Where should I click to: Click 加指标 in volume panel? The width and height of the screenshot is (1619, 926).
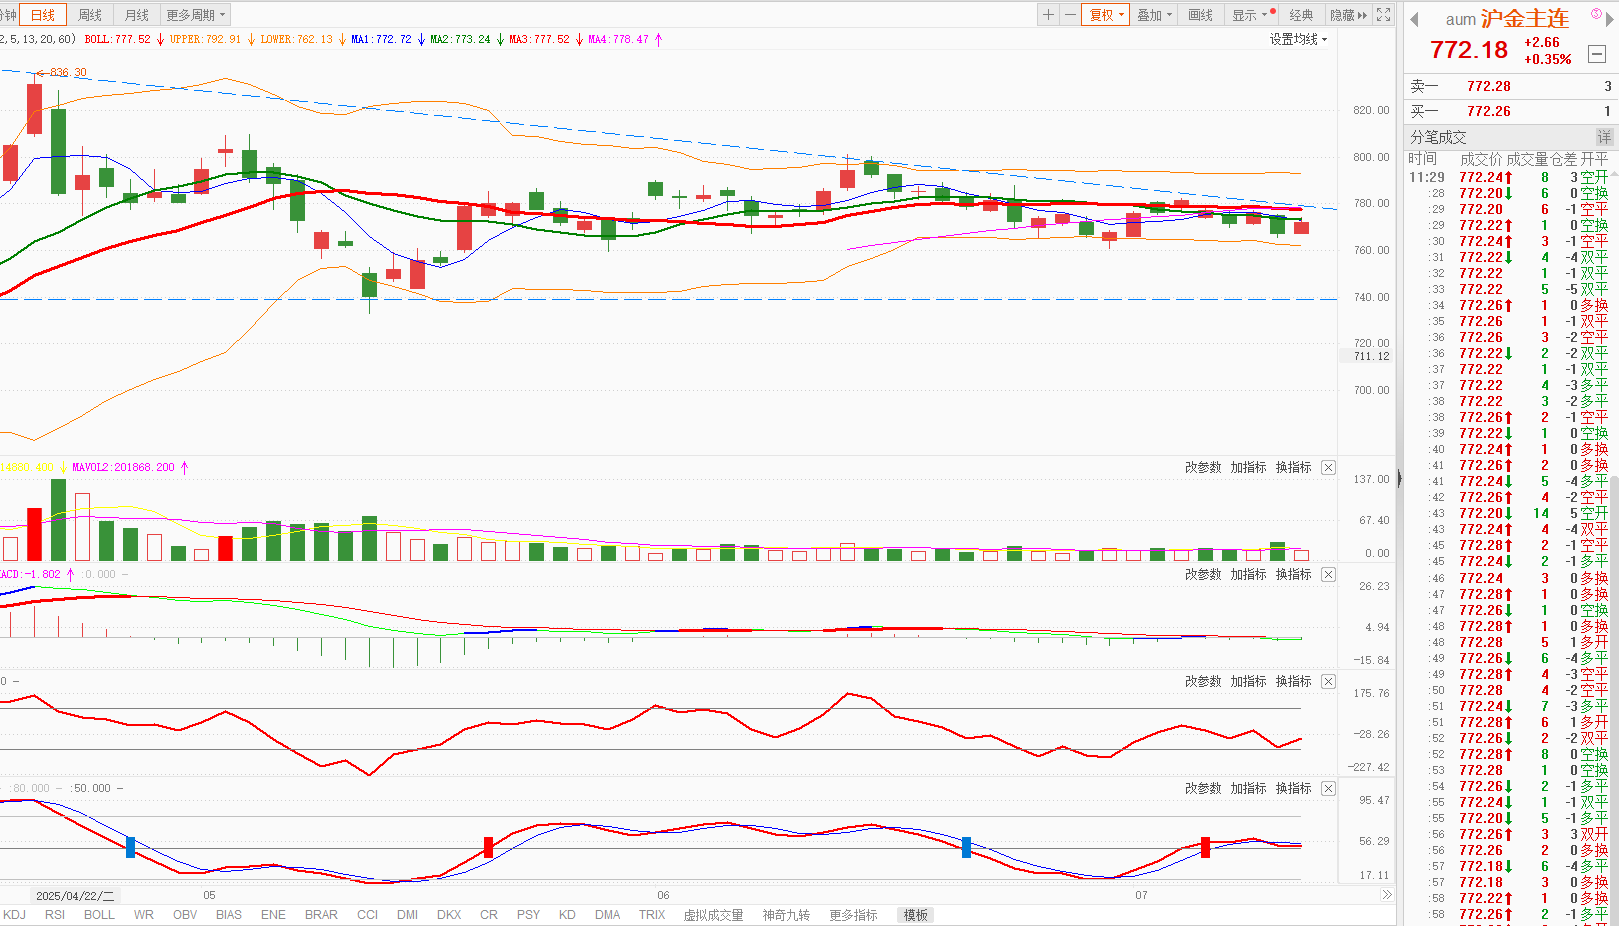1248,468
